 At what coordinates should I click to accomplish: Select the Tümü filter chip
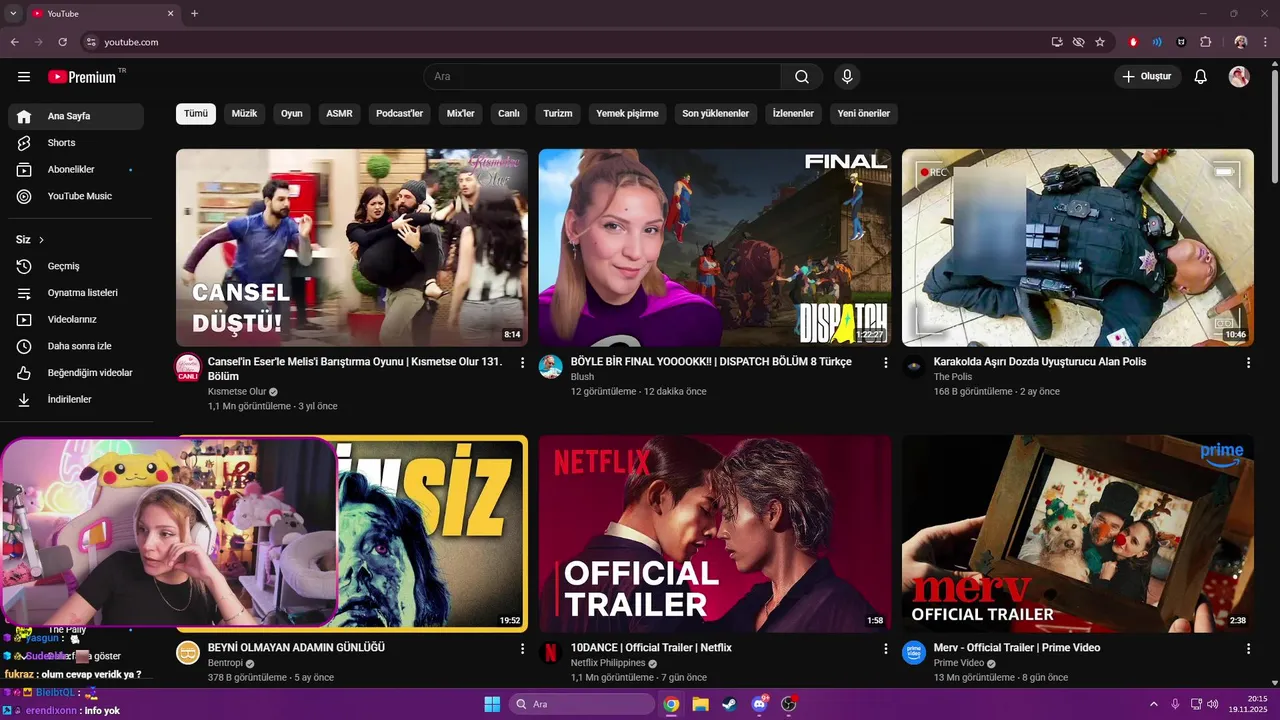pos(196,114)
